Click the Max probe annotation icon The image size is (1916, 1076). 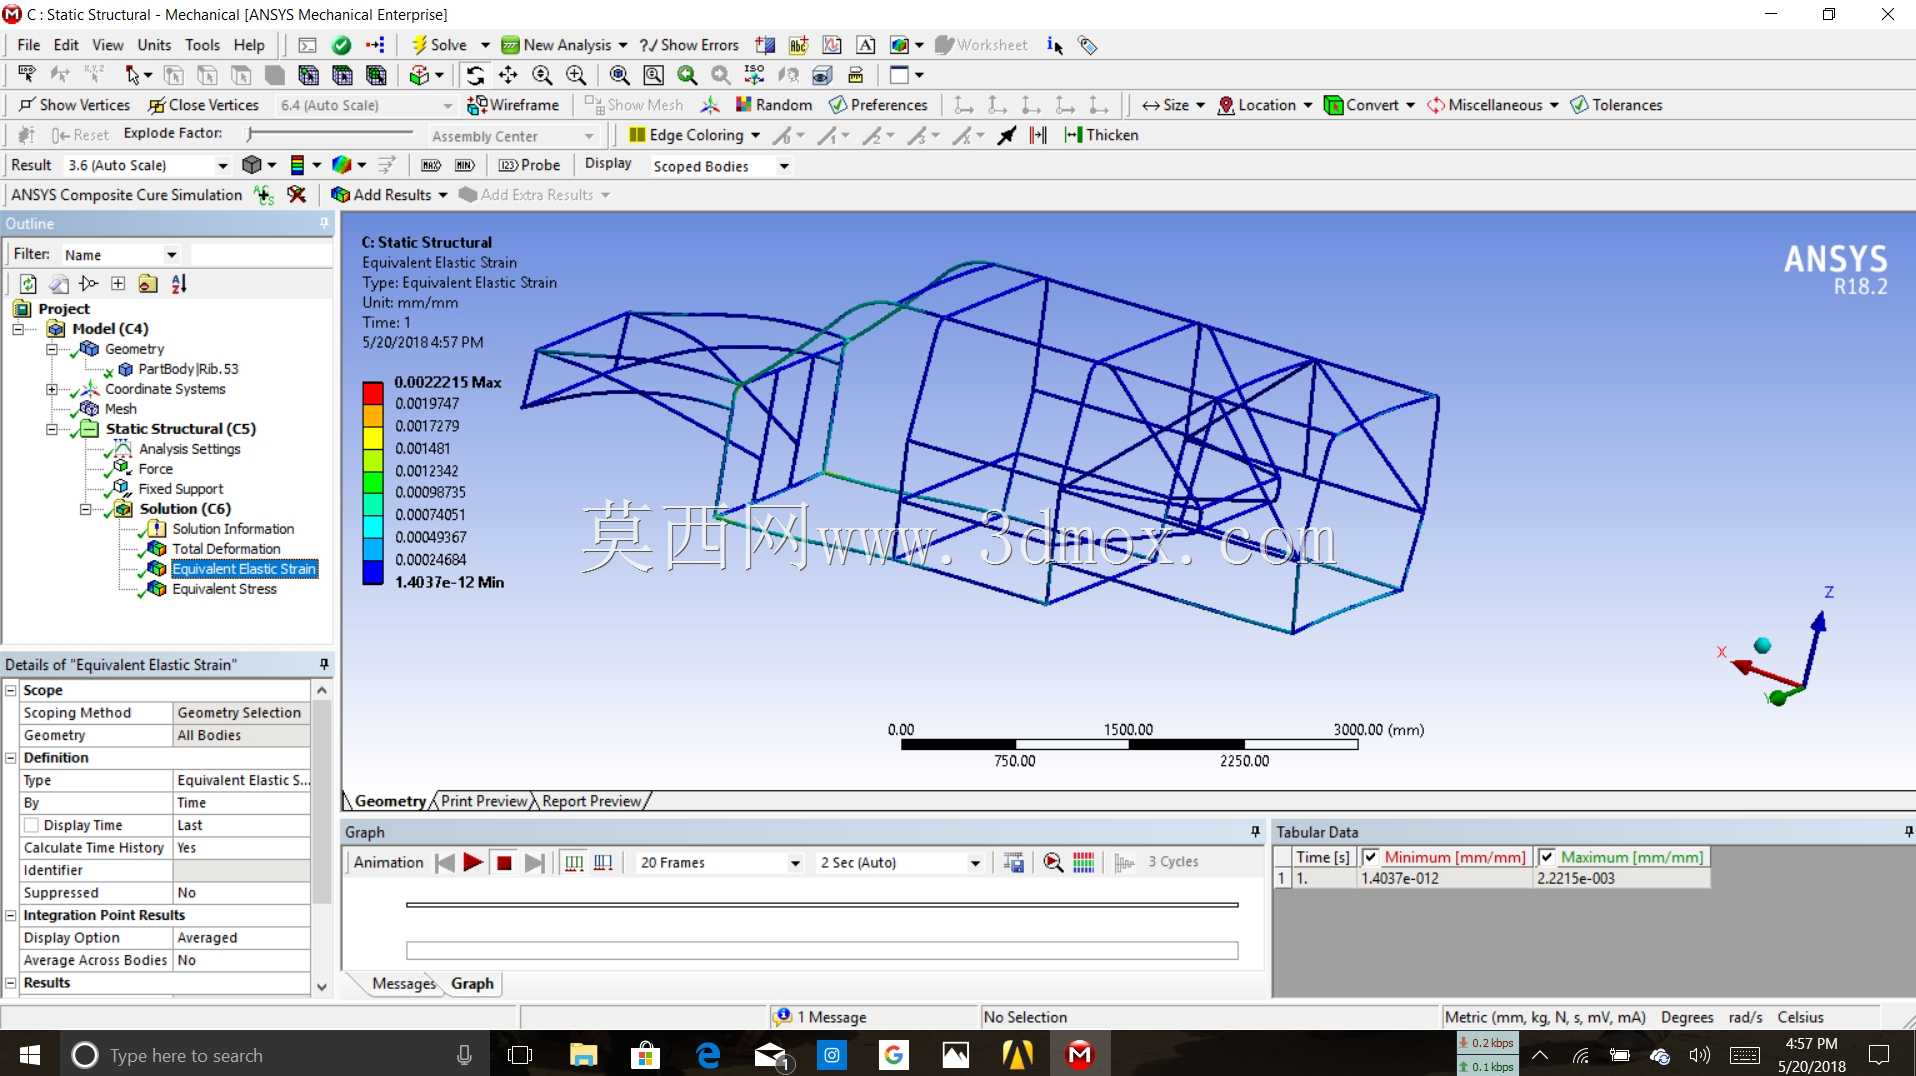(431, 165)
